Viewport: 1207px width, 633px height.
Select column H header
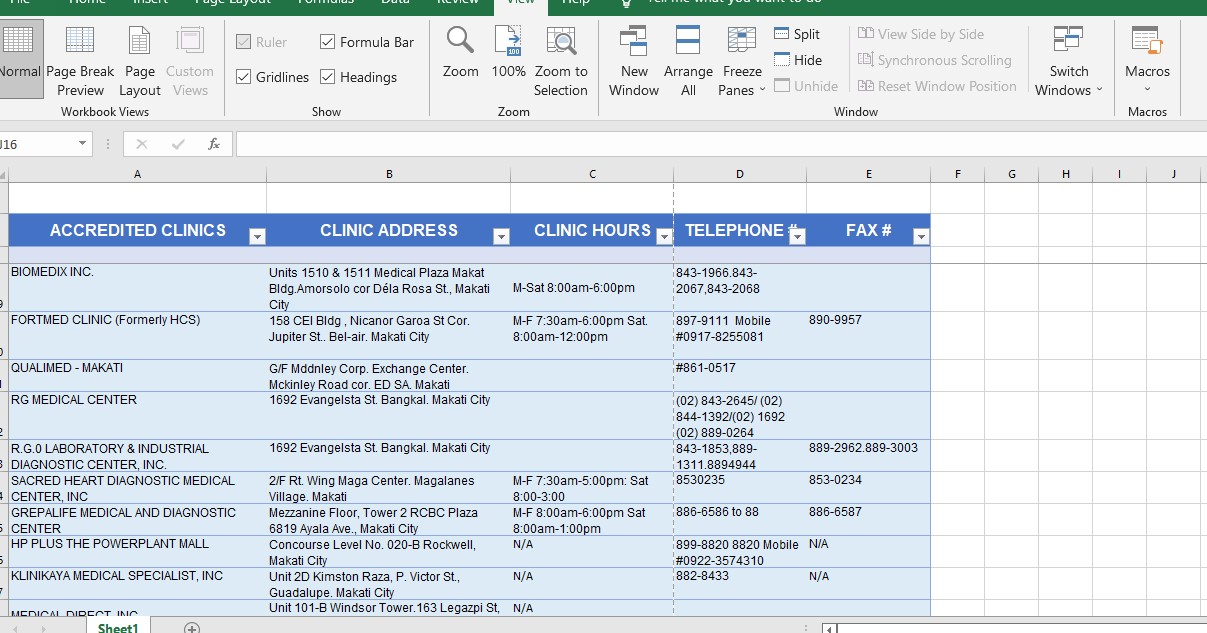tap(1065, 174)
